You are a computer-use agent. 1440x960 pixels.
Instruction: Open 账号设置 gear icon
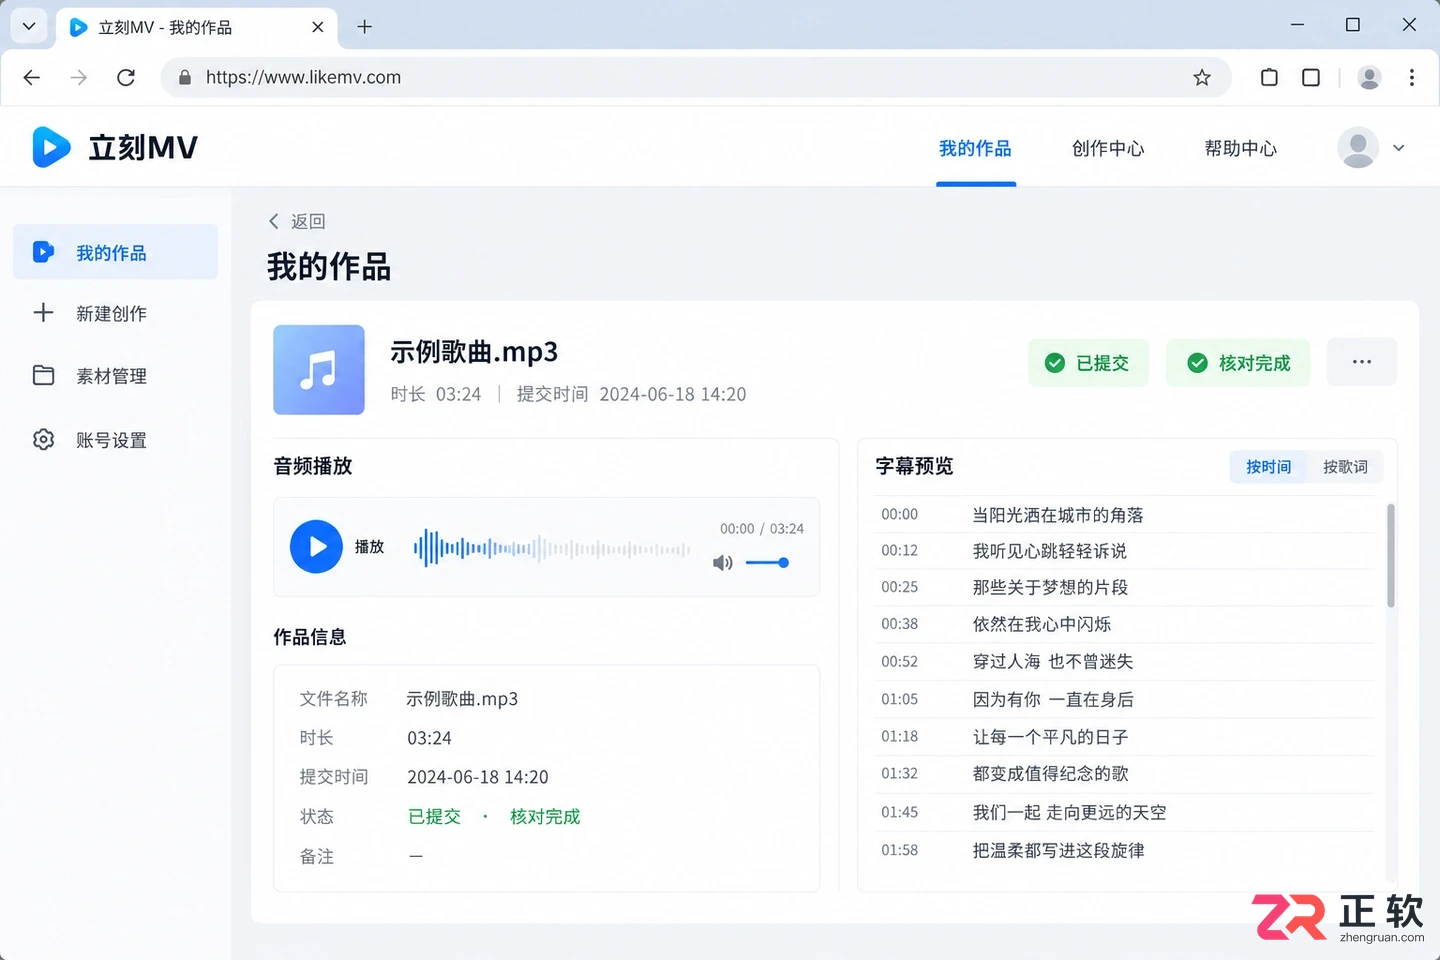pos(43,440)
